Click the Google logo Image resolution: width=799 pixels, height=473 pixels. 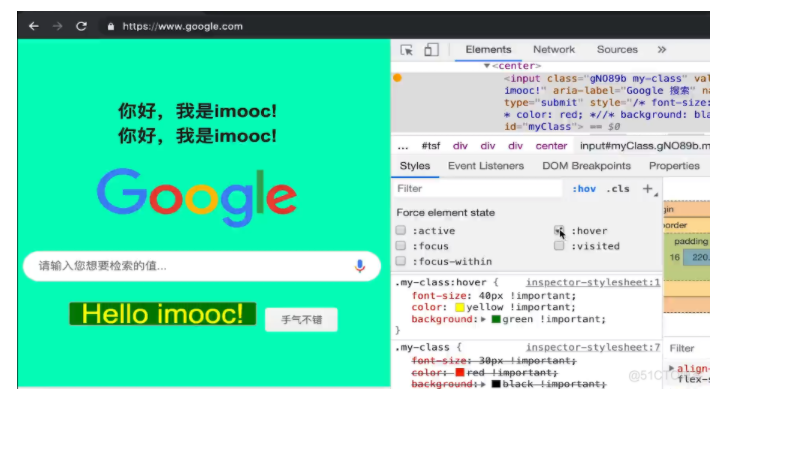pyautogui.click(x=197, y=197)
